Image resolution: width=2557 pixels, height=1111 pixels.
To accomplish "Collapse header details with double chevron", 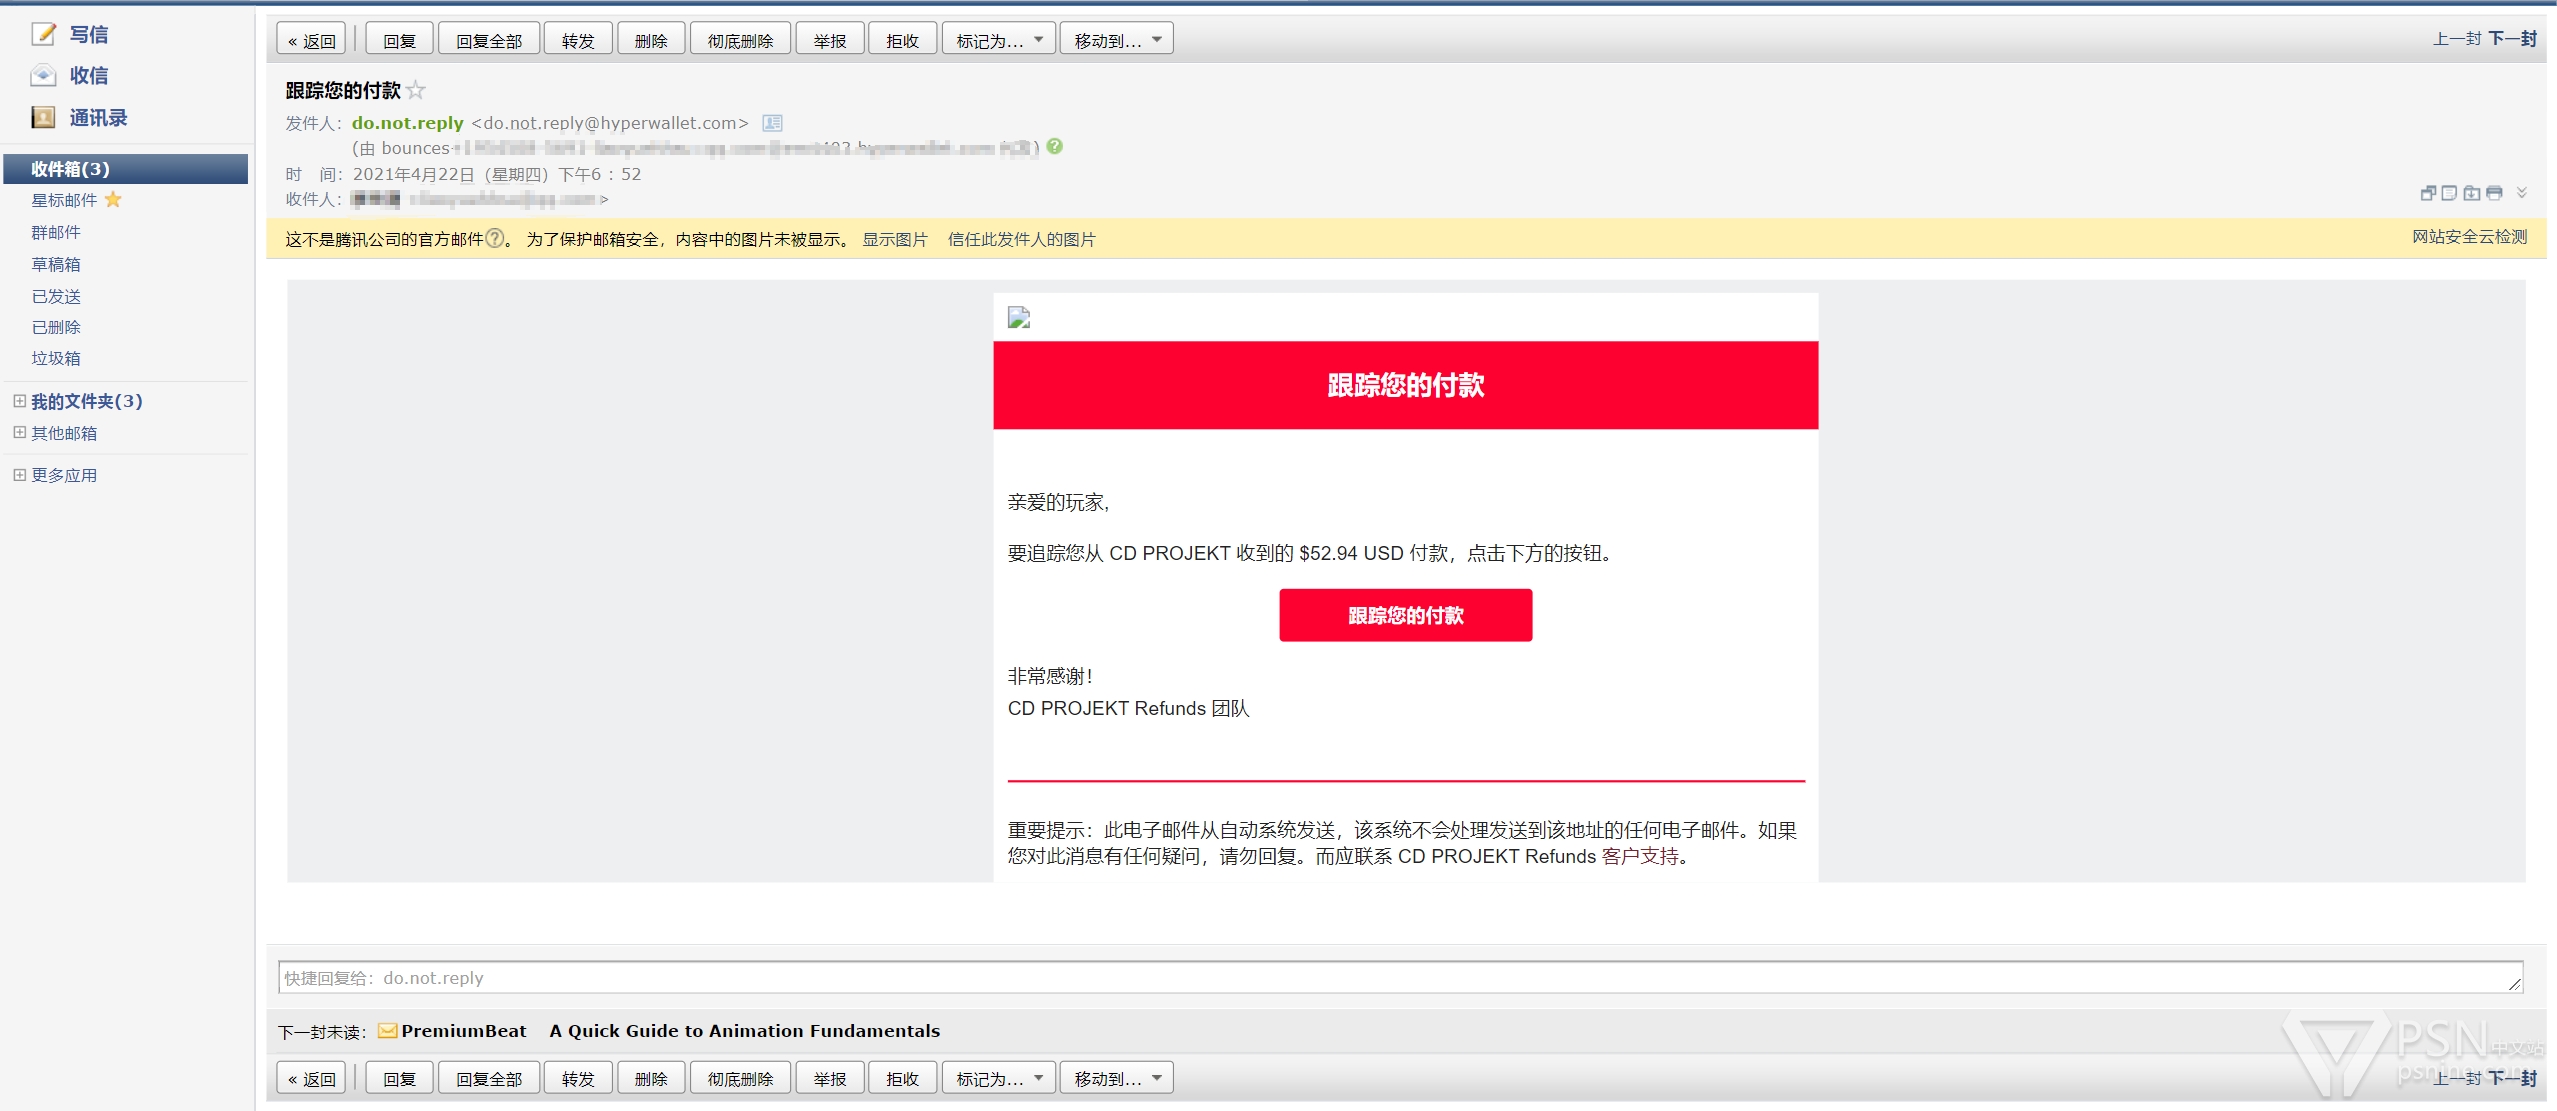I will coord(2521,193).
